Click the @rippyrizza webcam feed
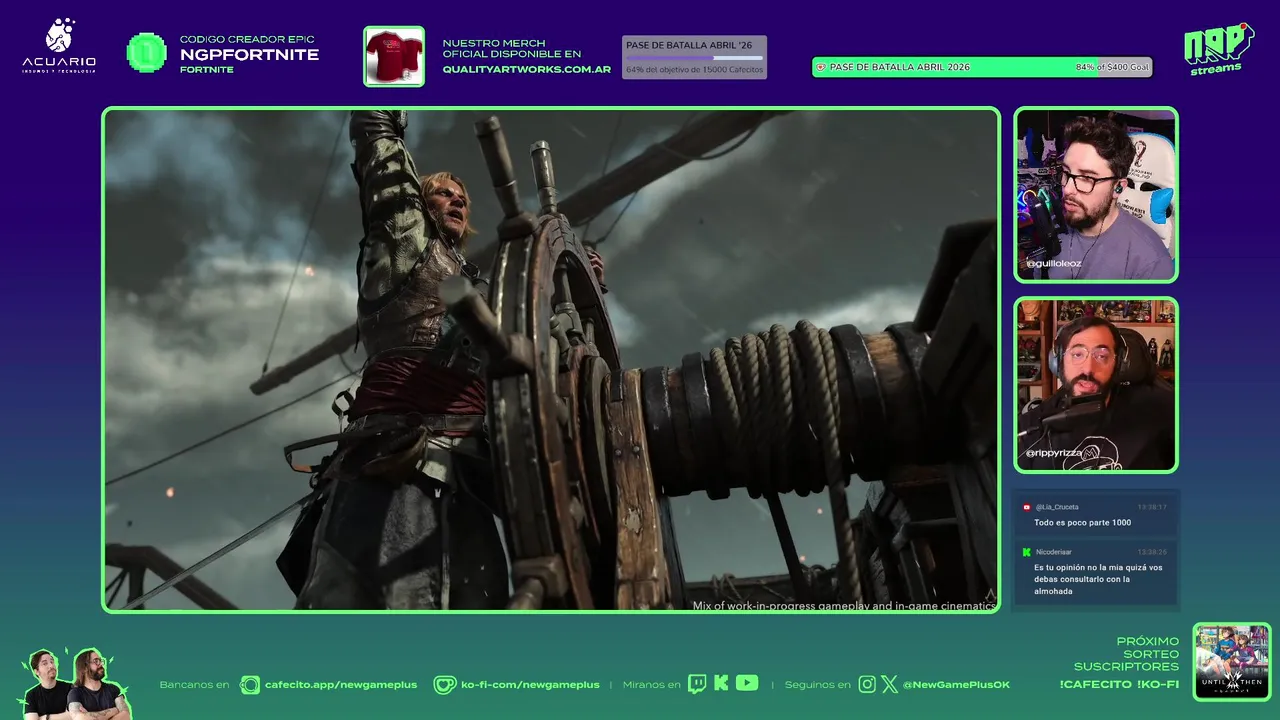Viewport: 1280px width, 720px height. (1096, 385)
